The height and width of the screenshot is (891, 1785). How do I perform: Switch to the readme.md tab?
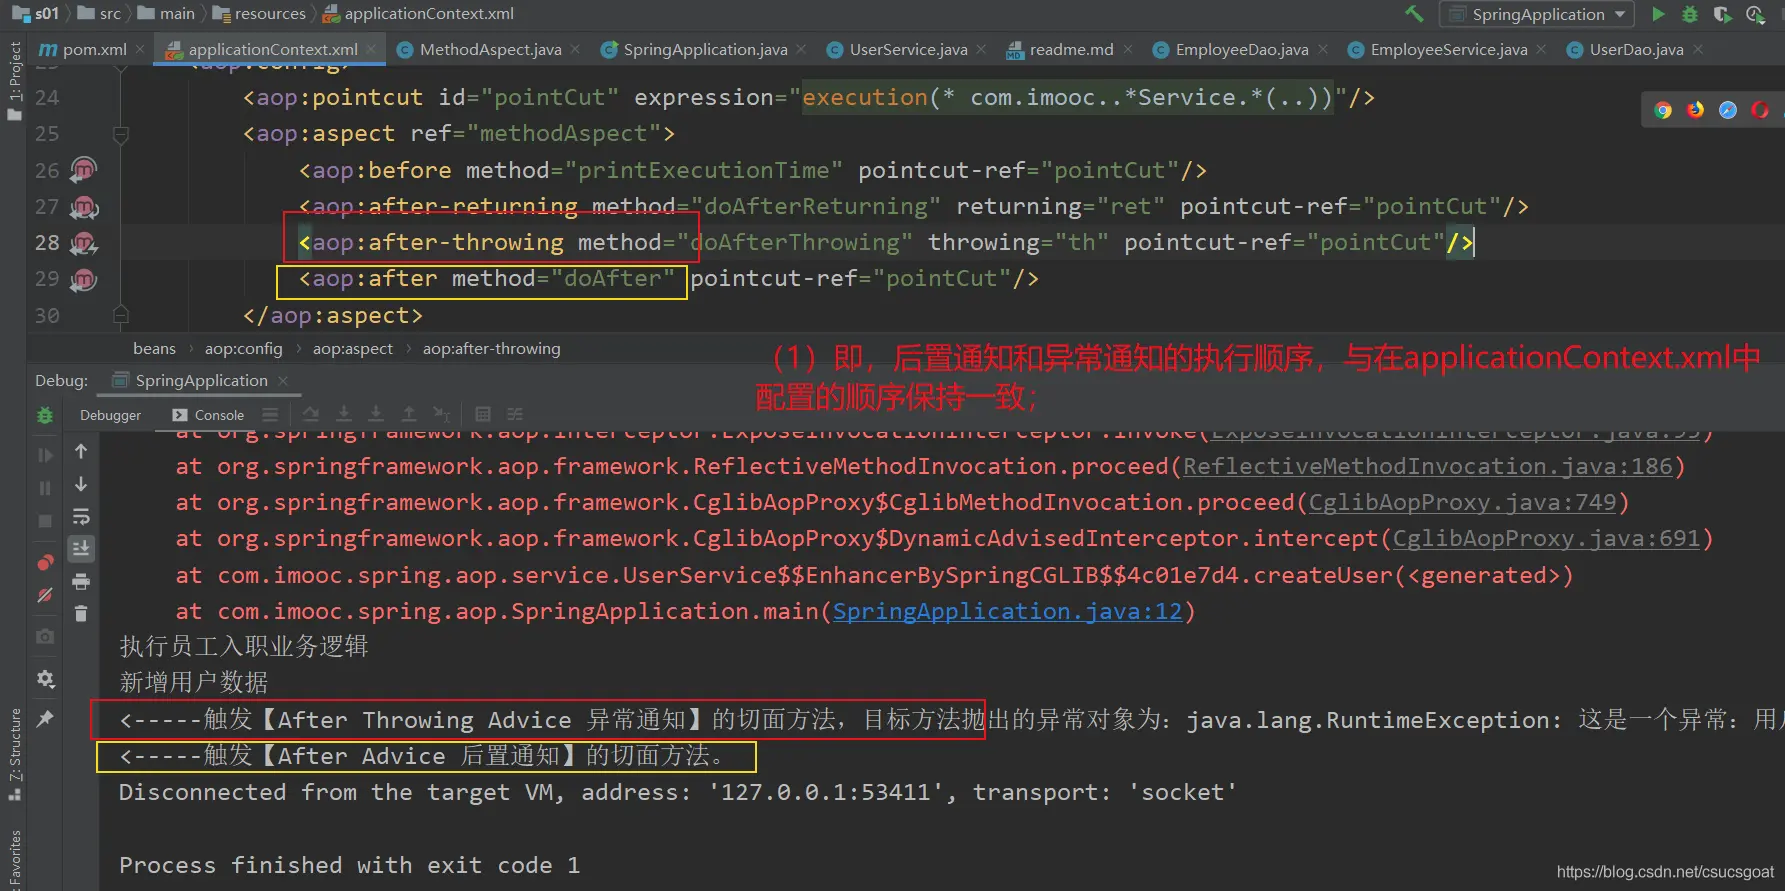click(x=1070, y=49)
